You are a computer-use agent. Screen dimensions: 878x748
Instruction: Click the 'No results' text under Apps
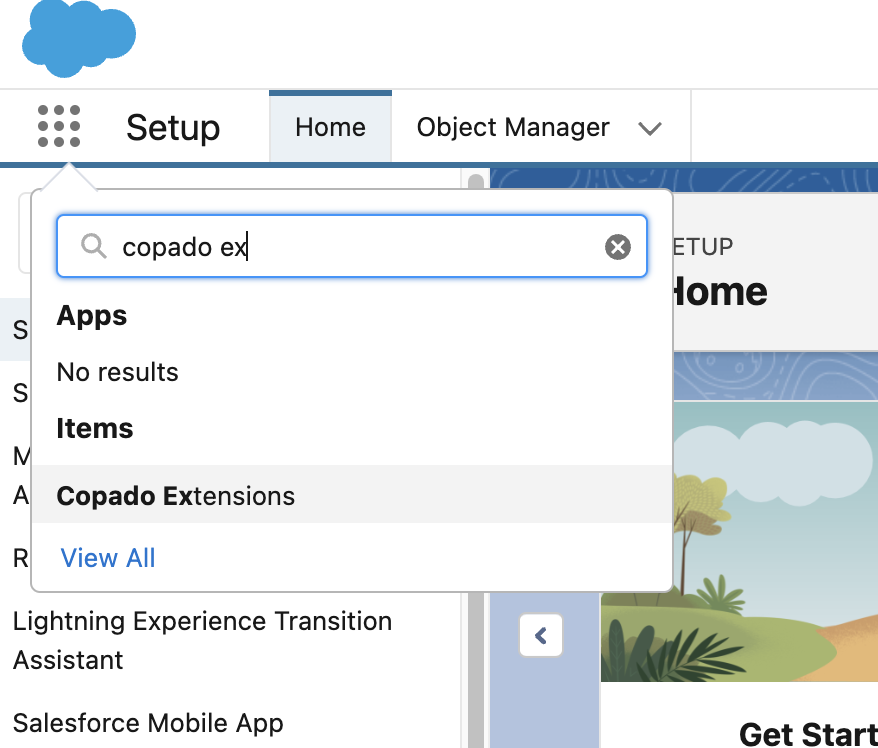118,372
